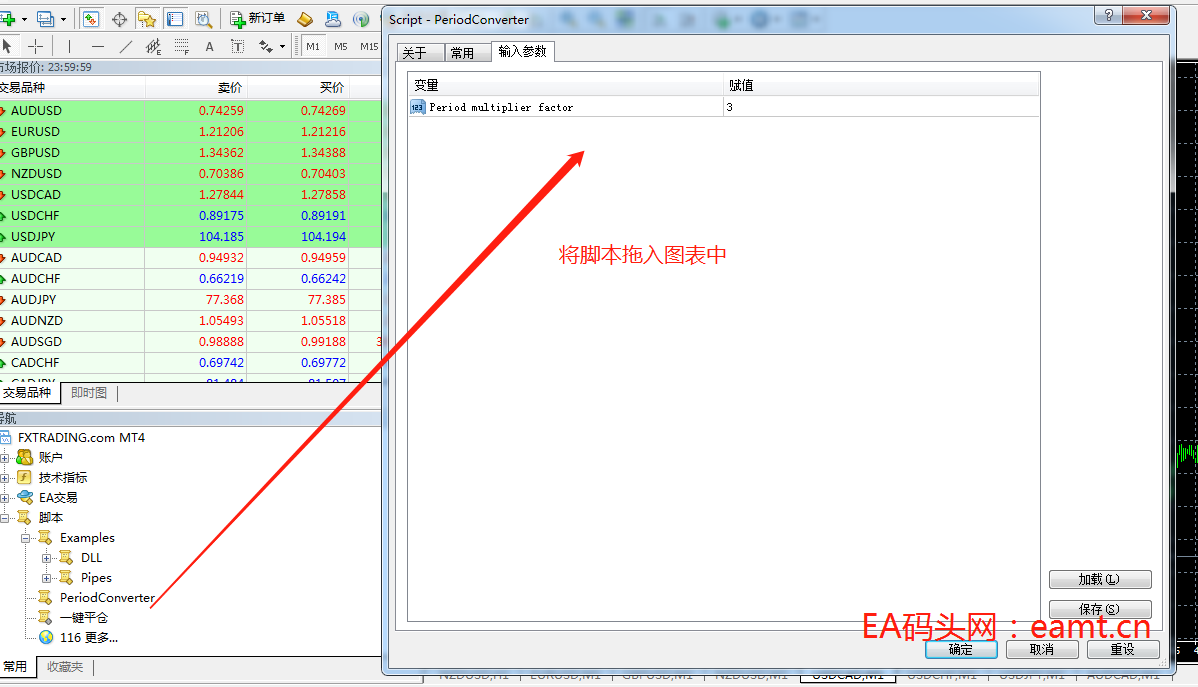Open the arrows objects dropdown arrow
Image resolution: width=1198 pixels, height=687 pixels.
coord(283,47)
